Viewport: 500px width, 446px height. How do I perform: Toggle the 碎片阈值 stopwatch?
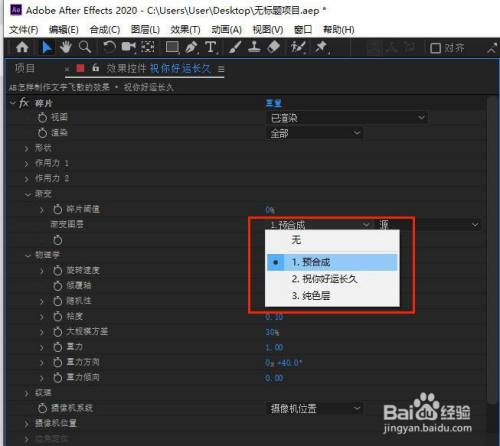[58, 209]
